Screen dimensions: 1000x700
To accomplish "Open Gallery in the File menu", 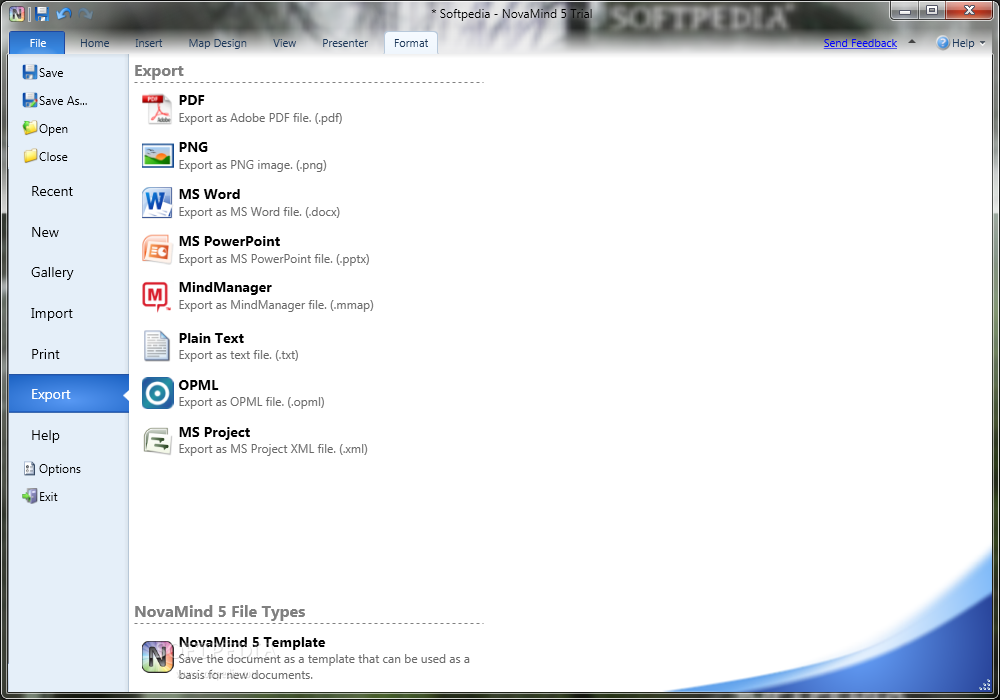I will [52, 272].
